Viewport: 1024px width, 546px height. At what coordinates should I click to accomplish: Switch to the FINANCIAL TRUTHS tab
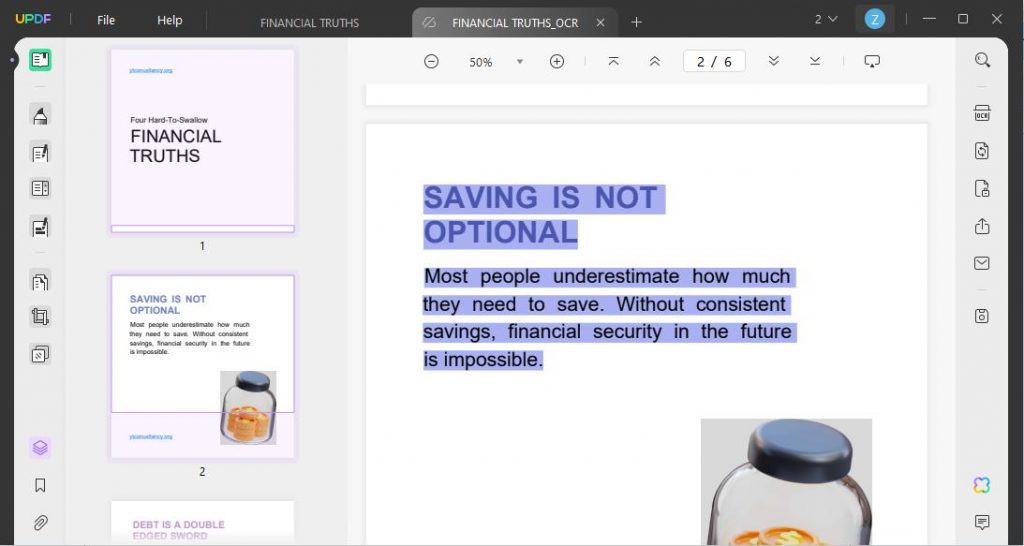coord(310,23)
